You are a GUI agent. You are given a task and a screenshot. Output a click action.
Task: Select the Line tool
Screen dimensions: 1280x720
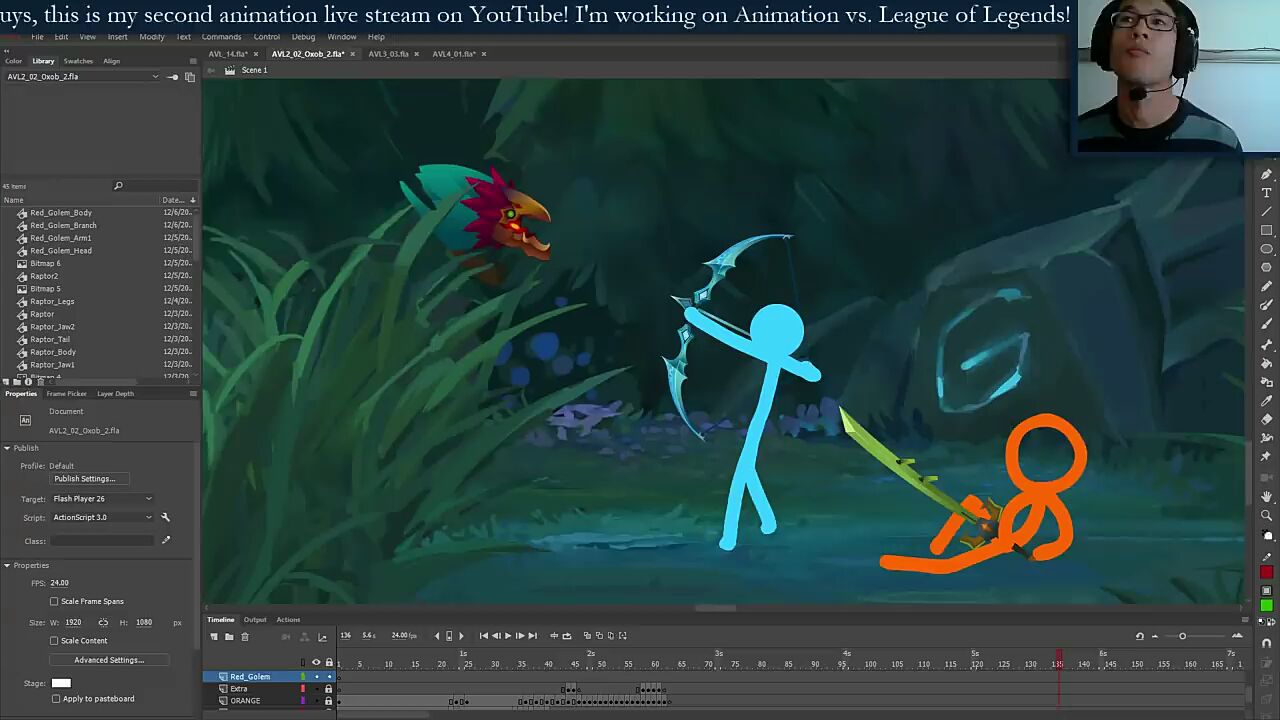pos(1266,212)
